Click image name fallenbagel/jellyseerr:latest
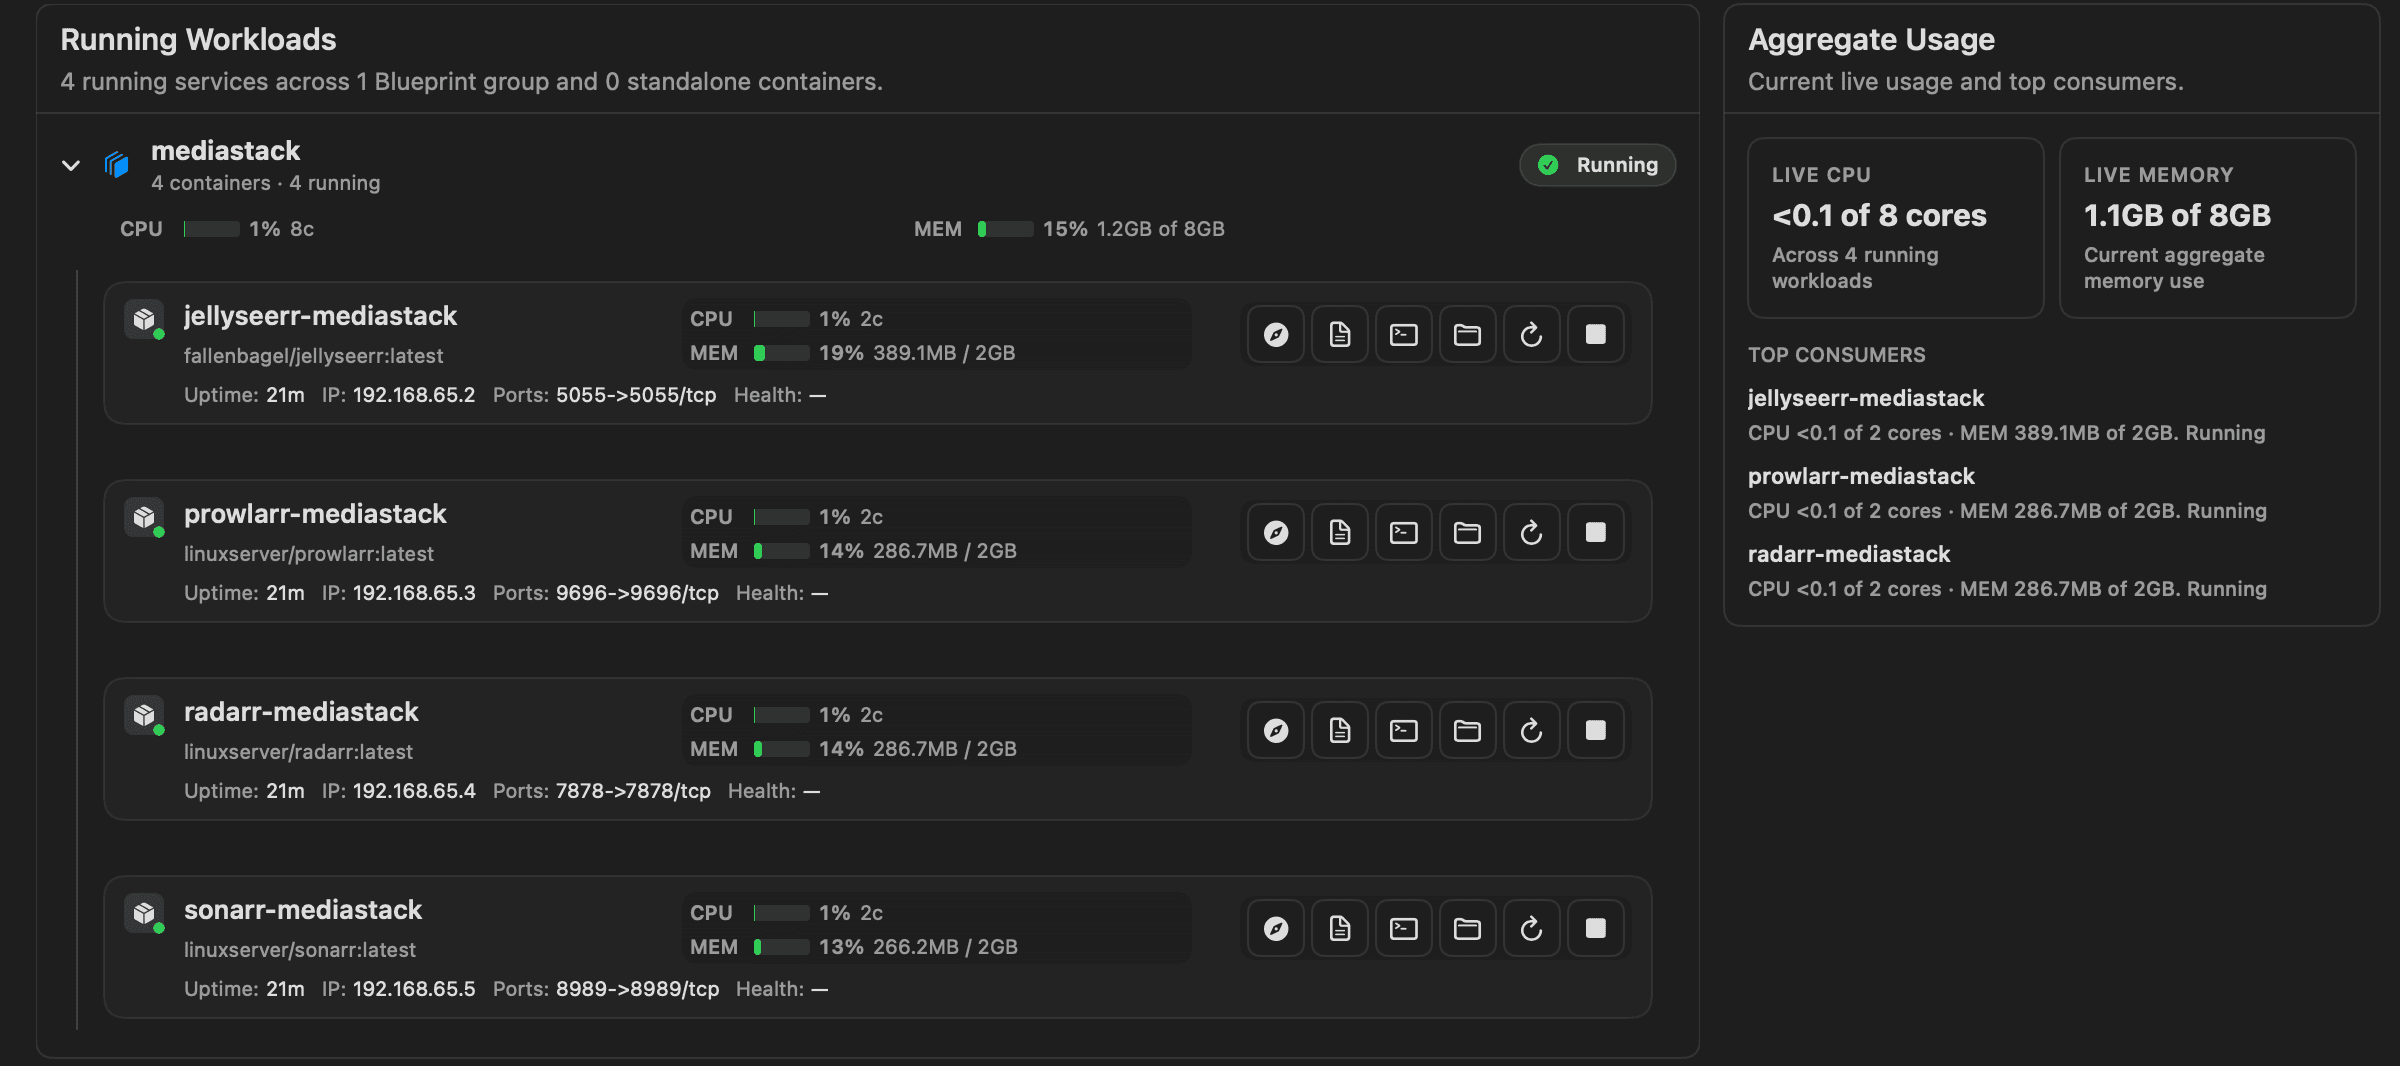Screen dimensions: 2400x1066 point(313,356)
